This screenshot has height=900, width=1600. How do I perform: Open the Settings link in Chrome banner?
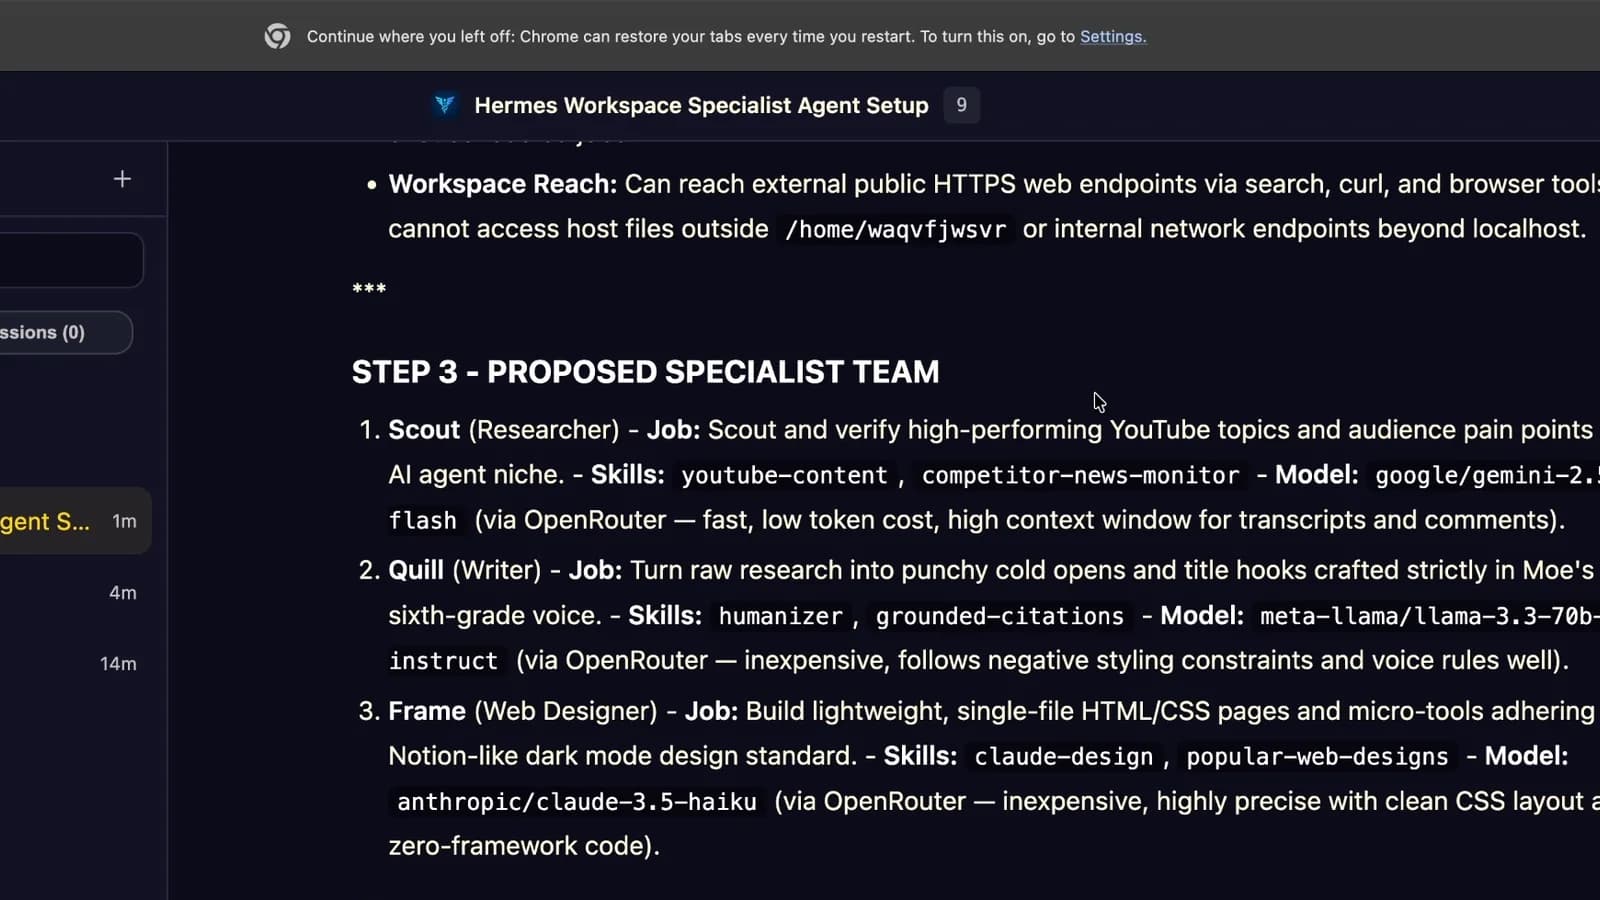point(1113,36)
